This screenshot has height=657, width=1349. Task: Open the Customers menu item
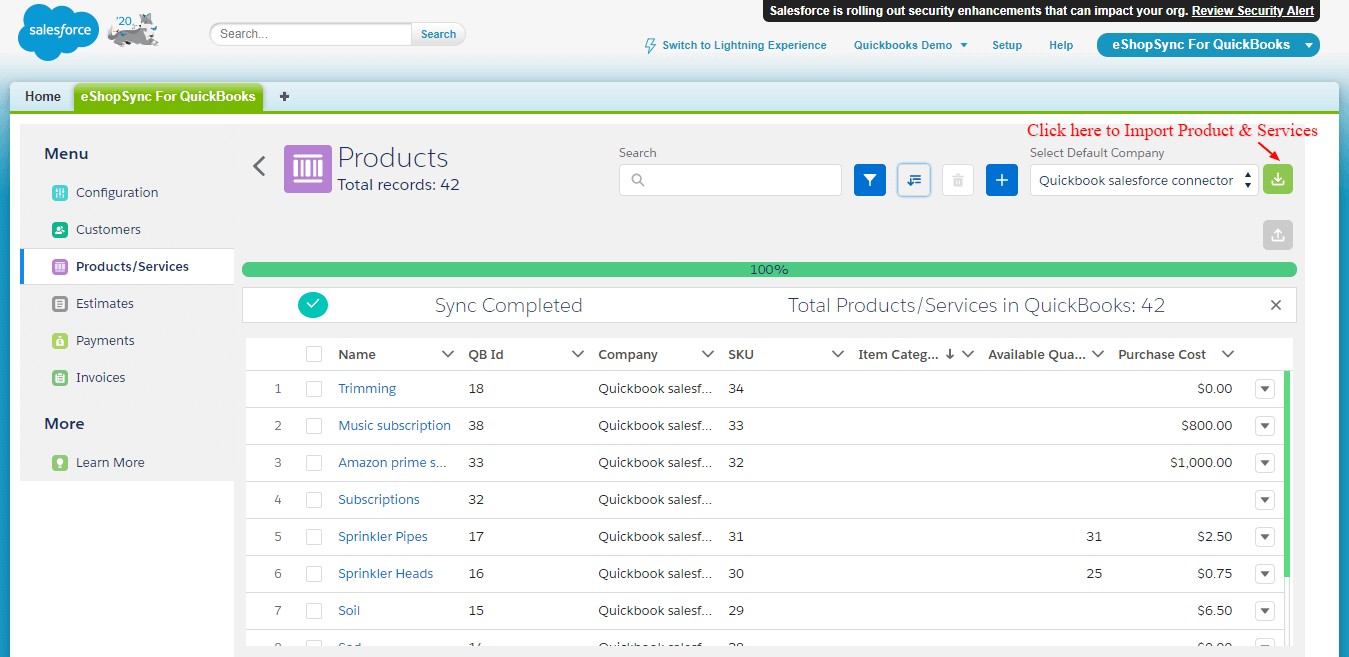click(108, 230)
